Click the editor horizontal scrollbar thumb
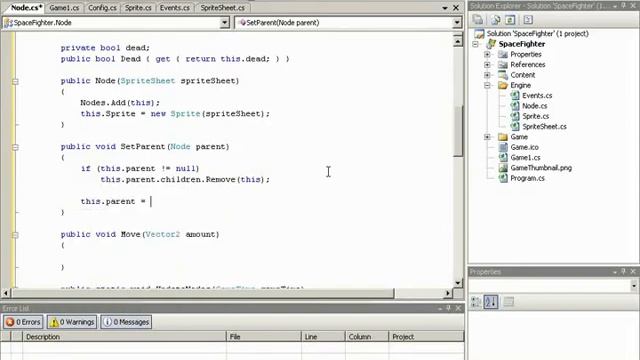Image resolution: width=640 pixels, height=360 pixels. point(203,293)
